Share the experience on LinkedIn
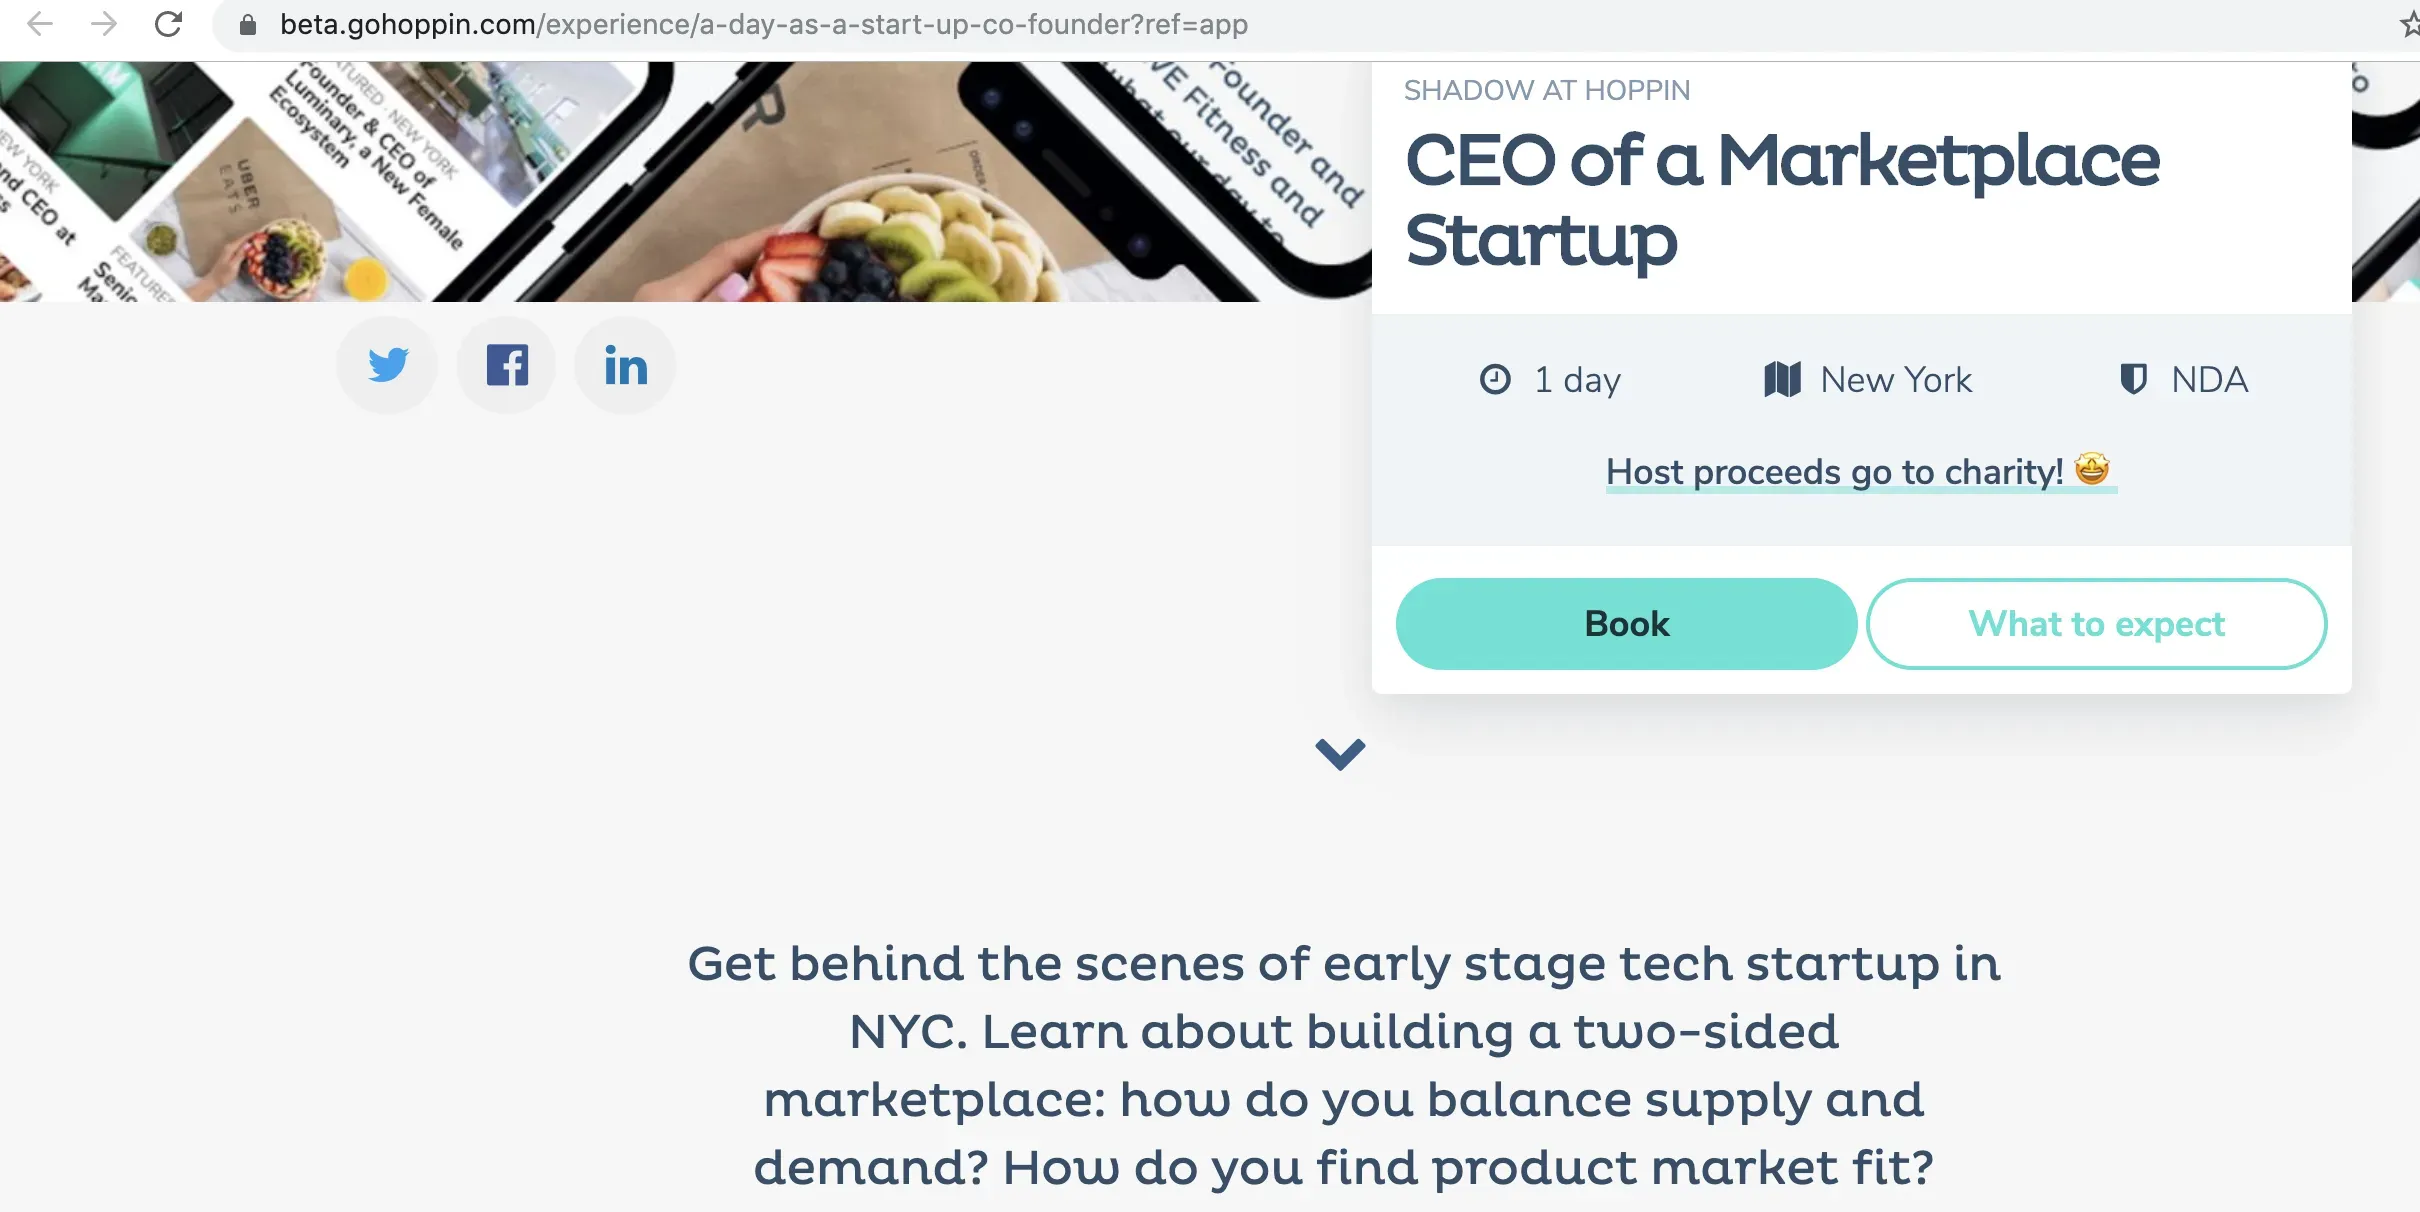2420x1212 pixels. click(626, 365)
